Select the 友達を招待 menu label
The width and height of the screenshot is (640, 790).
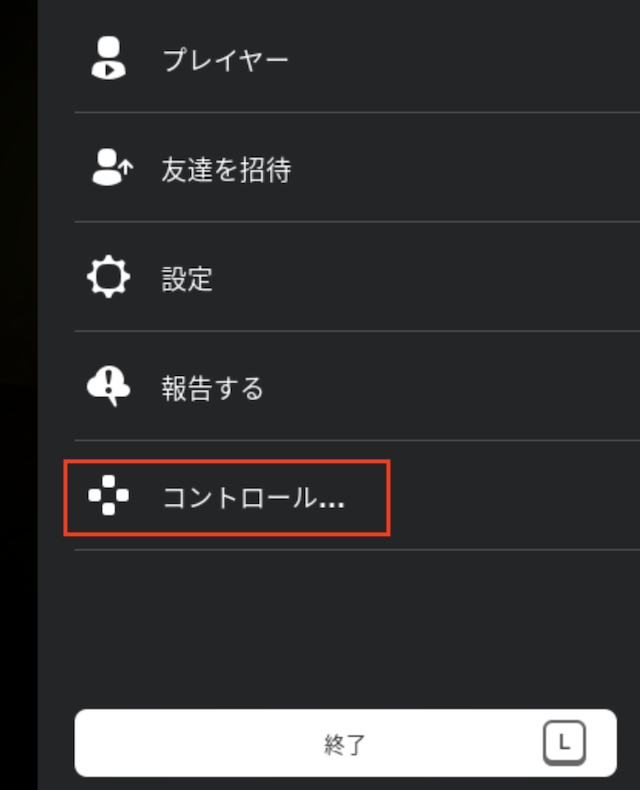pyautogui.click(x=226, y=170)
